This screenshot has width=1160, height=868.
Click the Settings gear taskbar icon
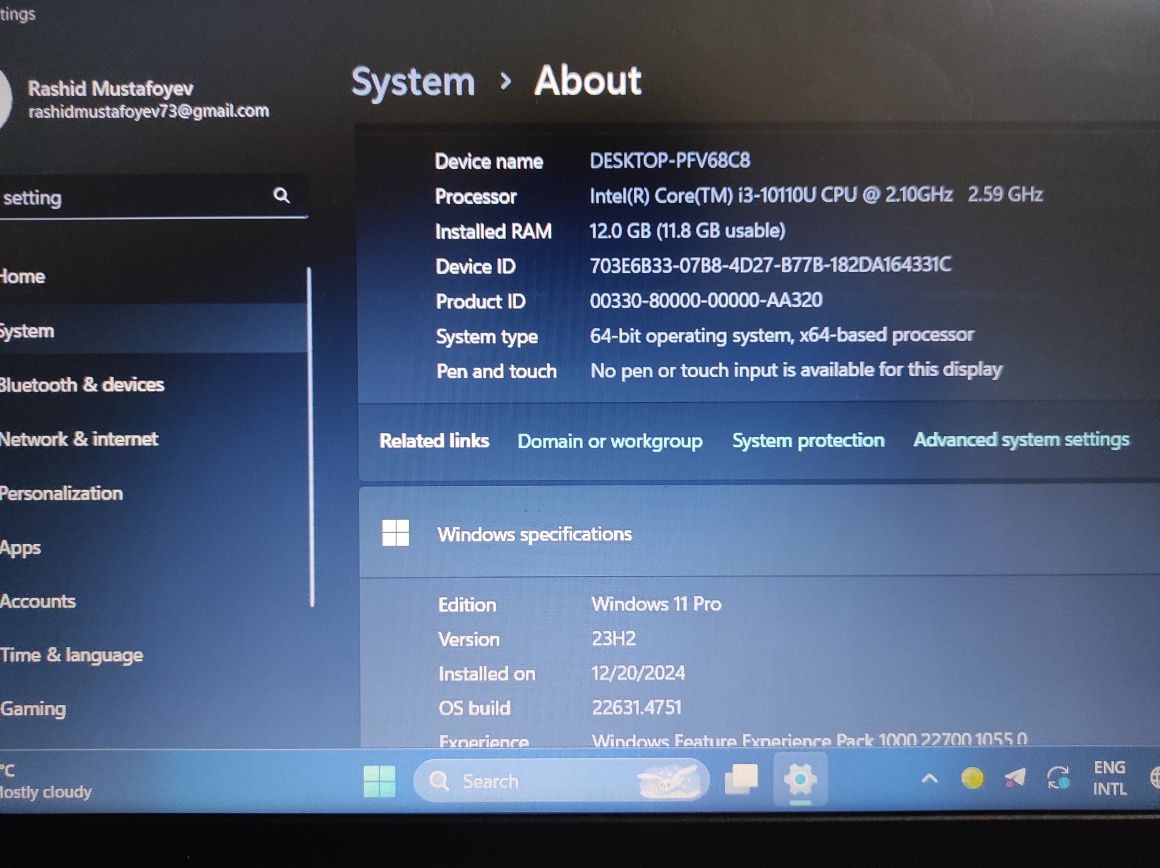pyautogui.click(x=800, y=778)
